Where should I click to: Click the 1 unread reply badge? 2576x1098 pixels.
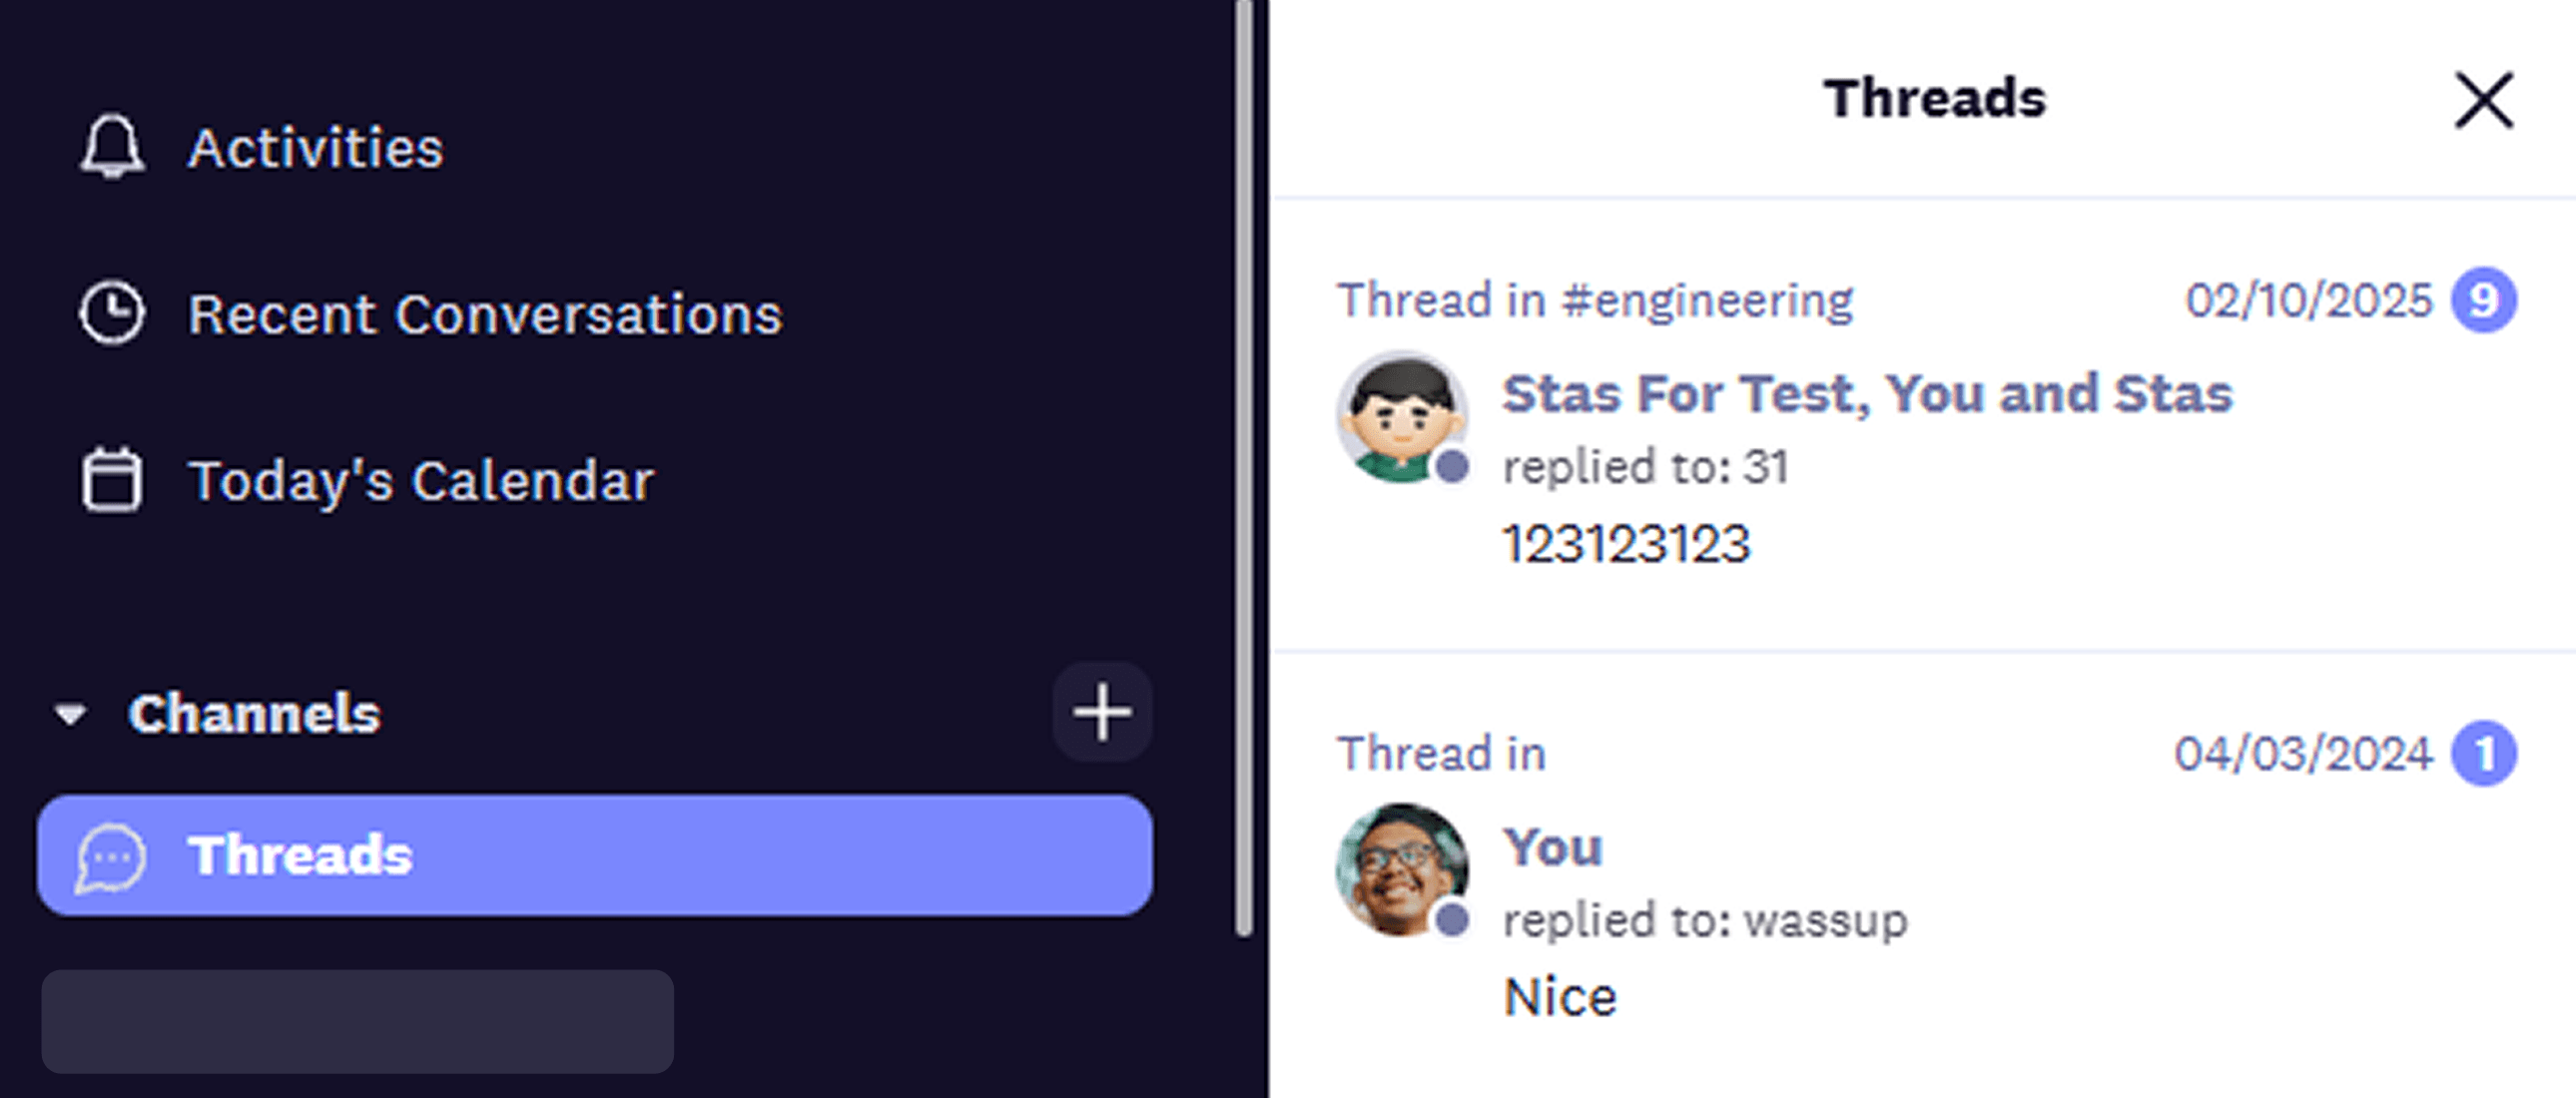click(x=2483, y=753)
